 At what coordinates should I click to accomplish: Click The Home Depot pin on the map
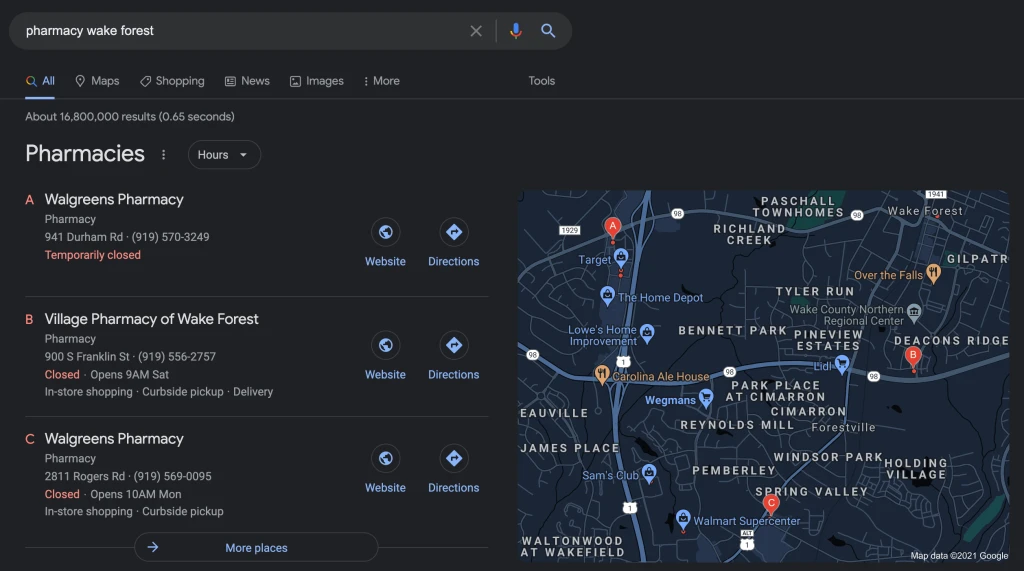pyautogui.click(x=607, y=295)
